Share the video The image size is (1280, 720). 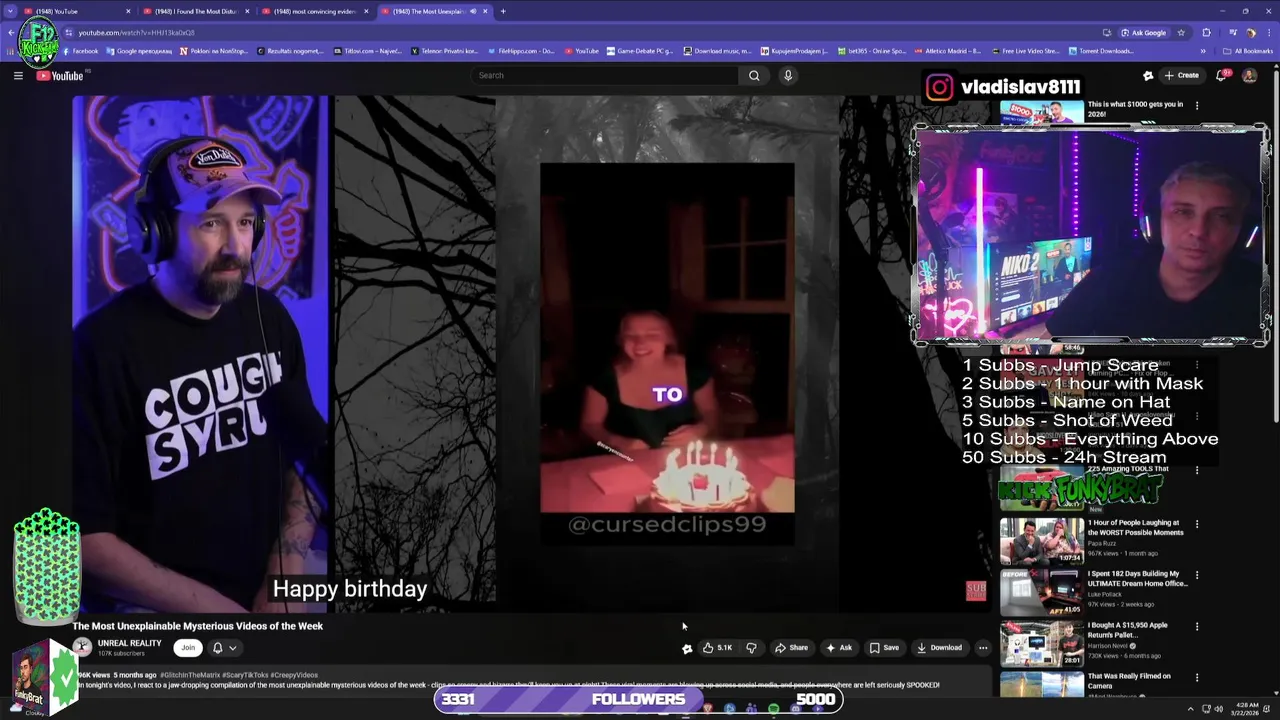click(x=791, y=647)
